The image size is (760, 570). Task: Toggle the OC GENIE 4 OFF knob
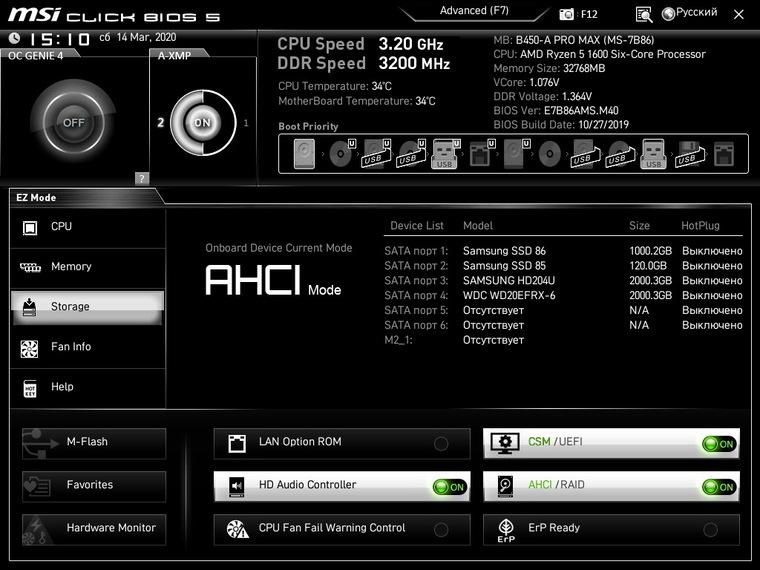click(73, 122)
